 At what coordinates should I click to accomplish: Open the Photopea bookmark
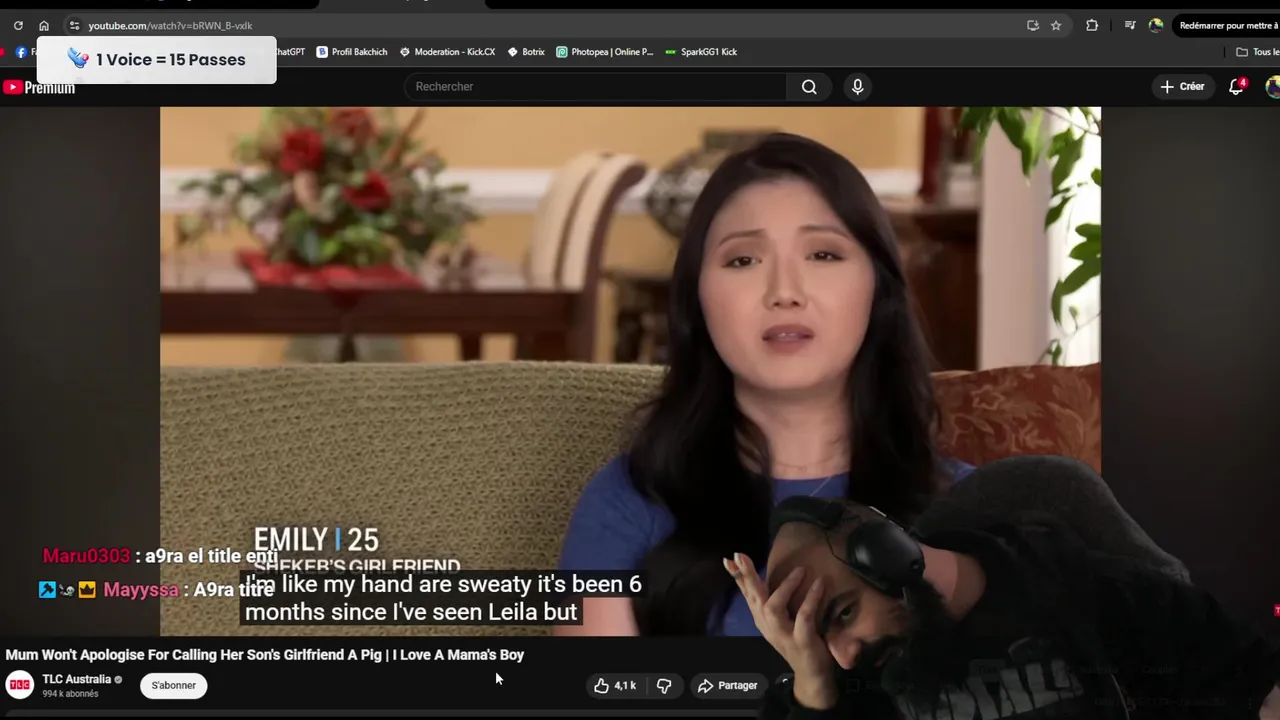pyautogui.click(x=605, y=52)
